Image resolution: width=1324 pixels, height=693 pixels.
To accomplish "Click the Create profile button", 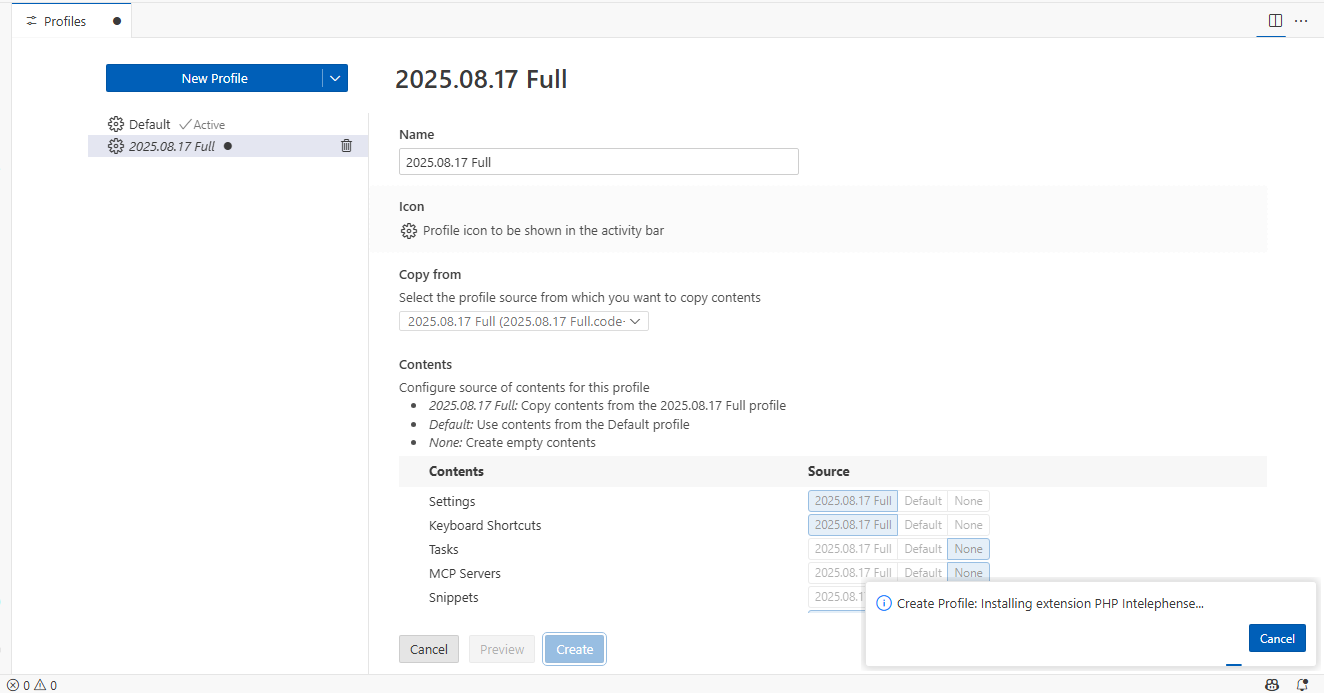I will pos(574,649).
